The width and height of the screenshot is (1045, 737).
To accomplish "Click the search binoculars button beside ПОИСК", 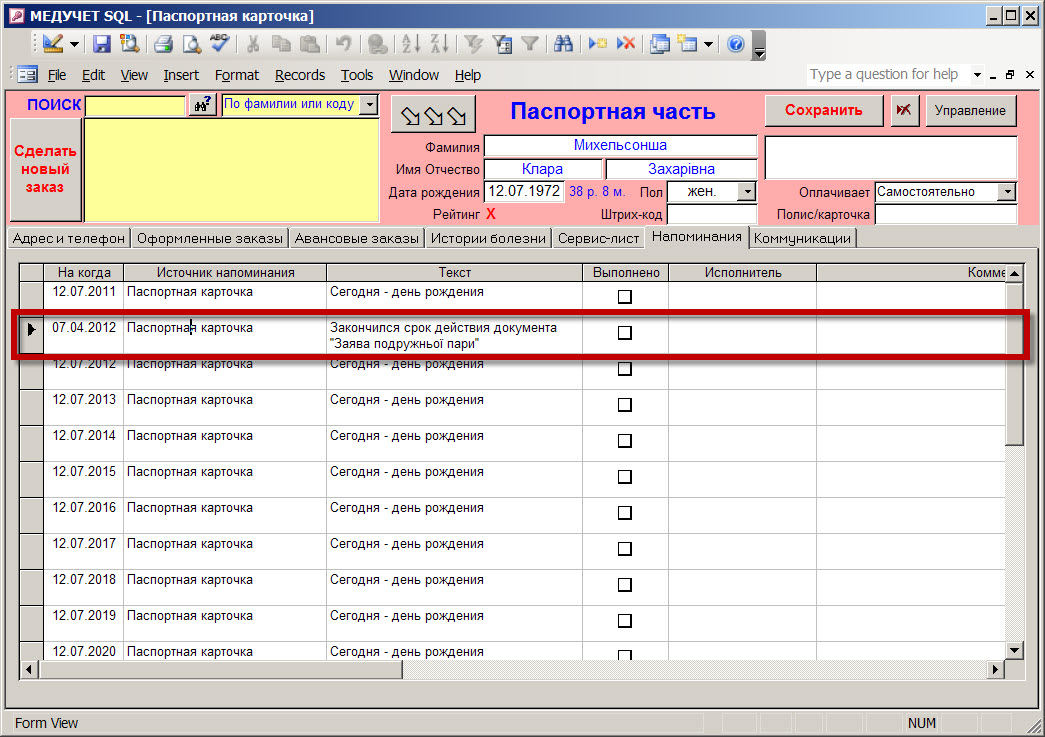I will [x=203, y=104].
